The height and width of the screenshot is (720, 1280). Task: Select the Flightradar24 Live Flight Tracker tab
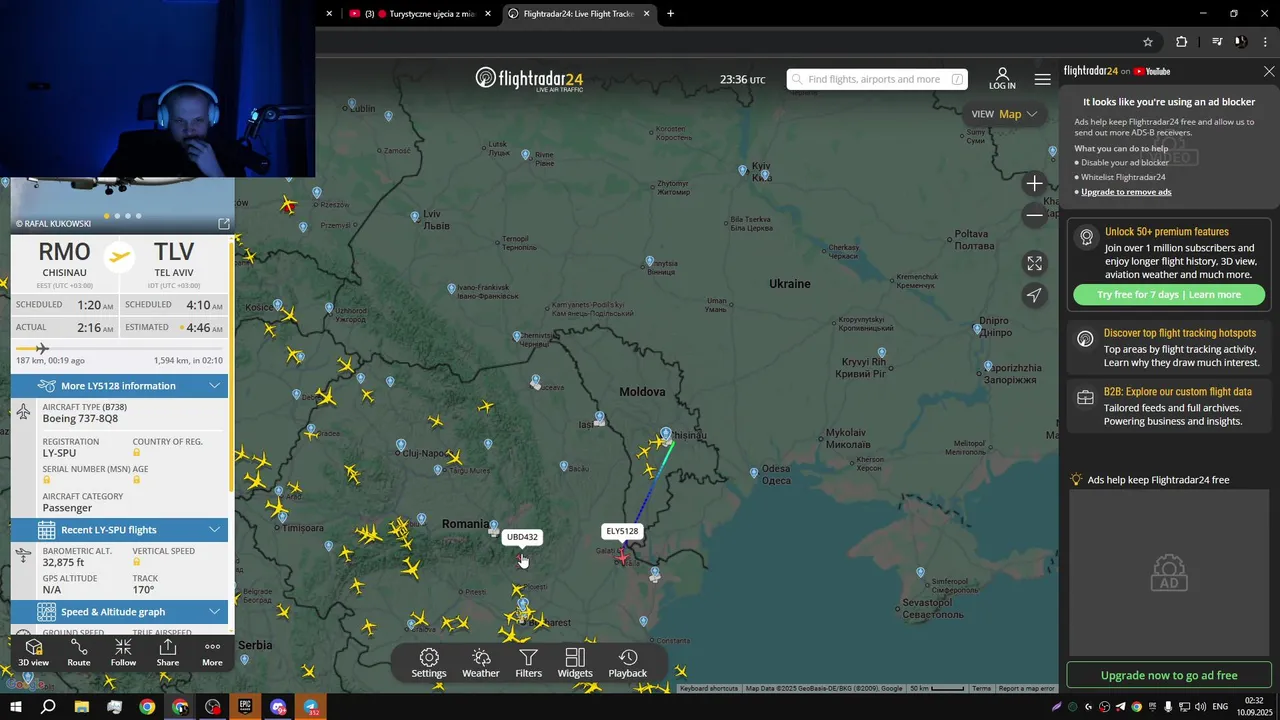[x=579, y=14]
